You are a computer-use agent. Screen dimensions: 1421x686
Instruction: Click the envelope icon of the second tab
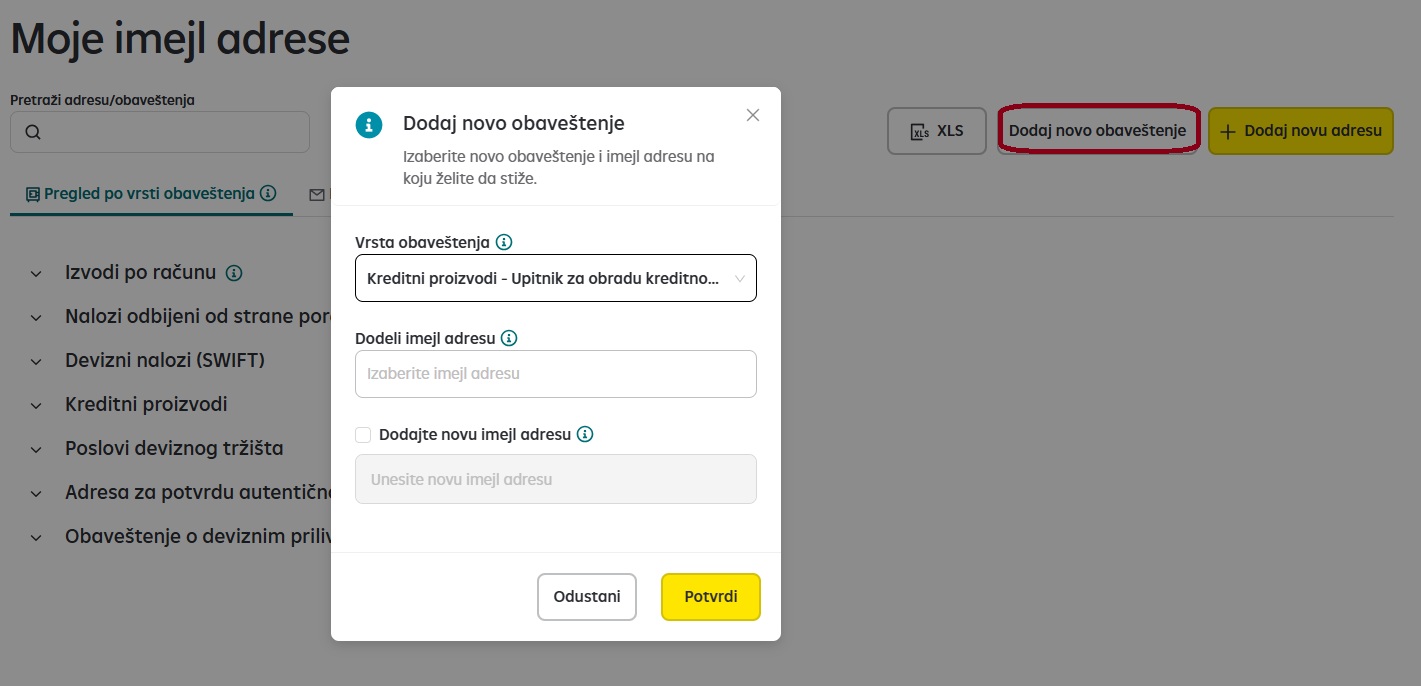tap(317, 194)
